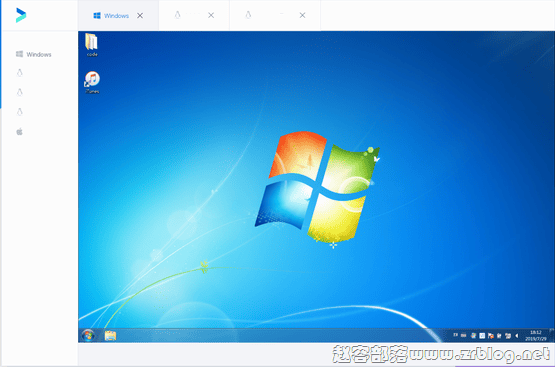Image resolution: width=555 pixels, height=367 pixels.
Task: Select the code folder on desktop
Action: click(92, 45)
